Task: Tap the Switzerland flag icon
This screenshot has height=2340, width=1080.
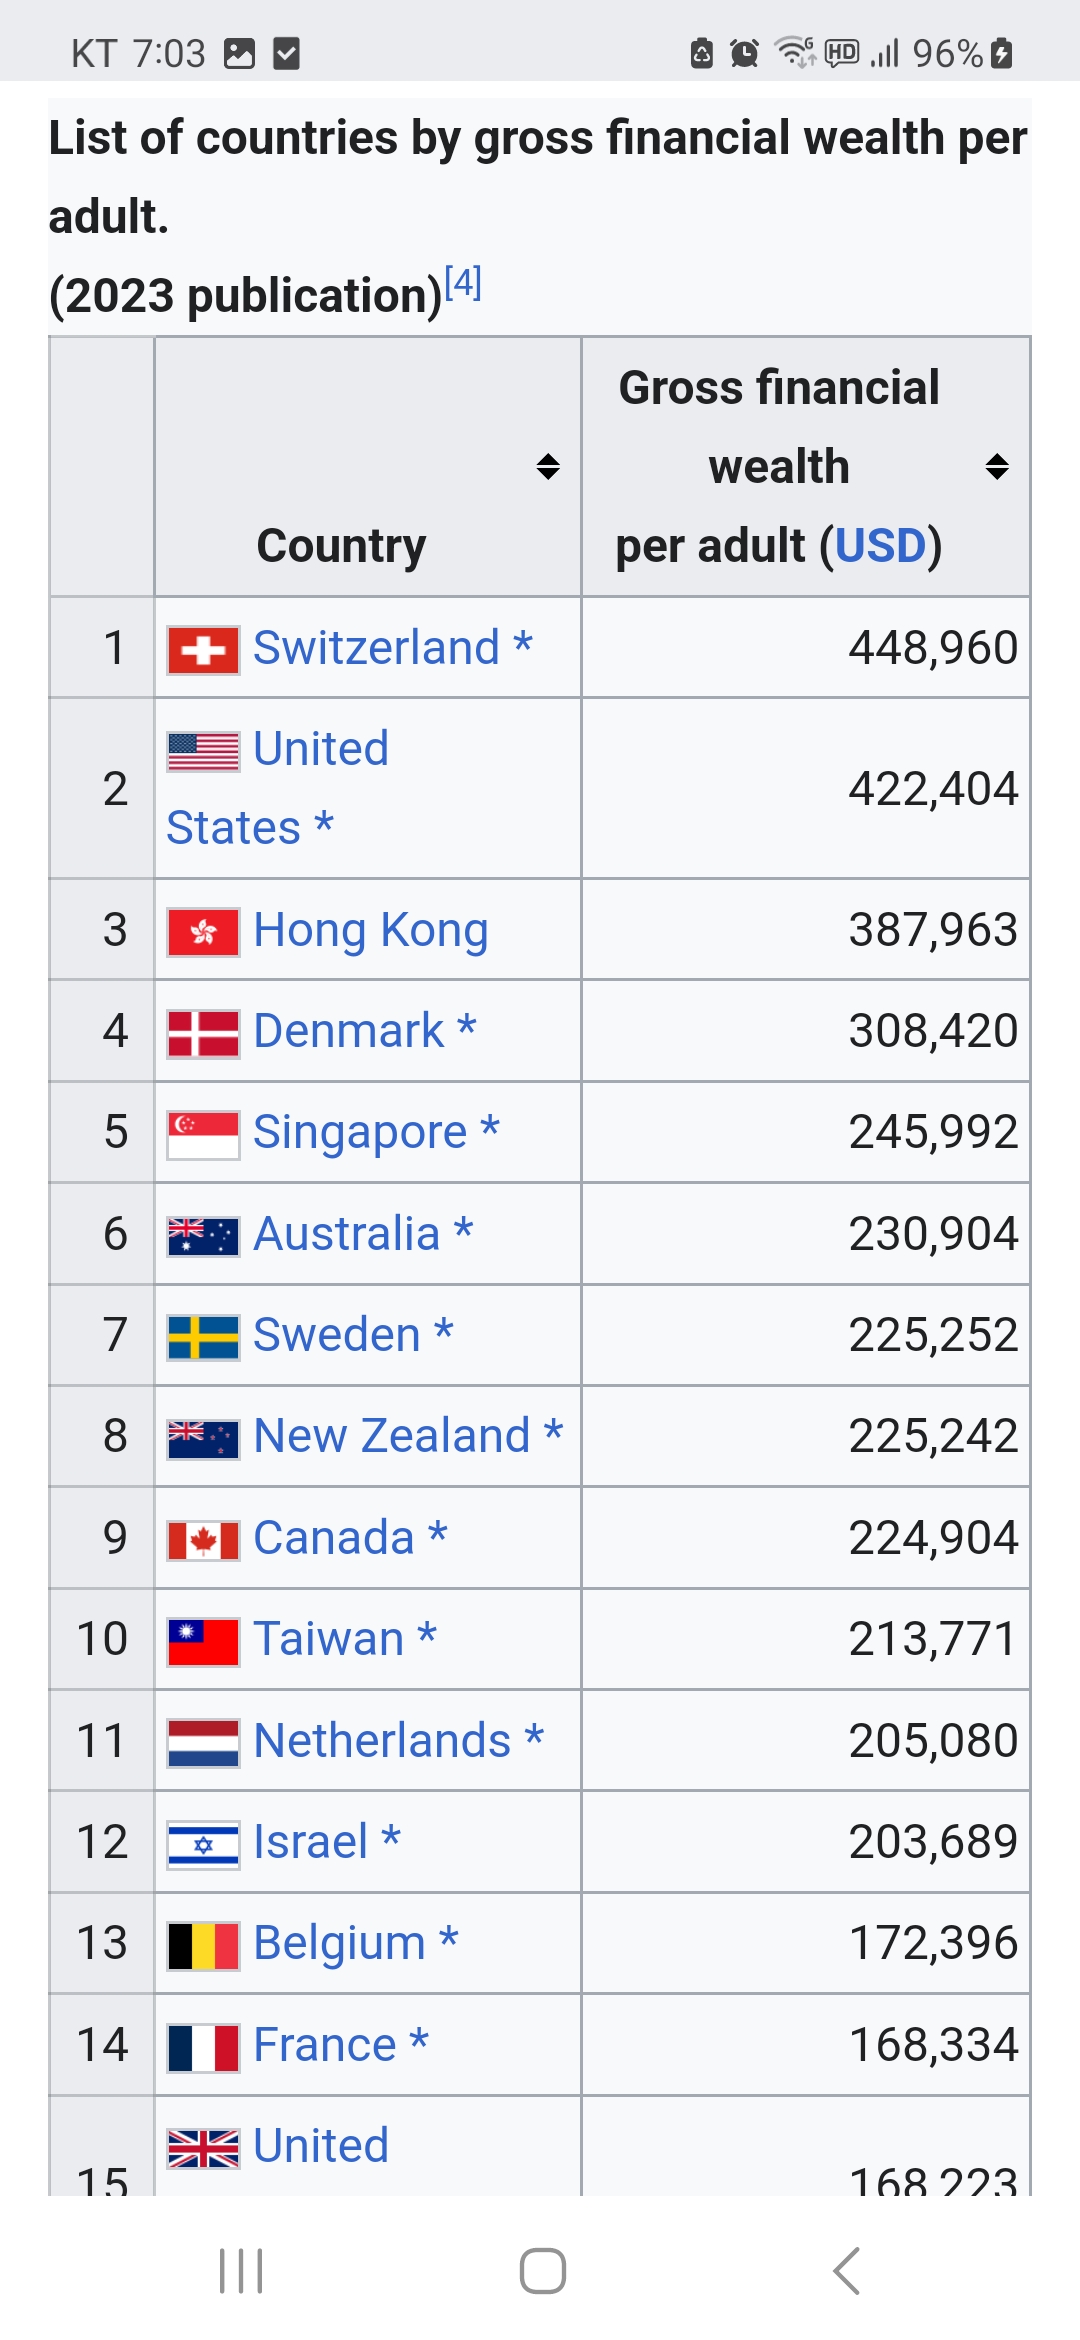Action: (203, 650)
